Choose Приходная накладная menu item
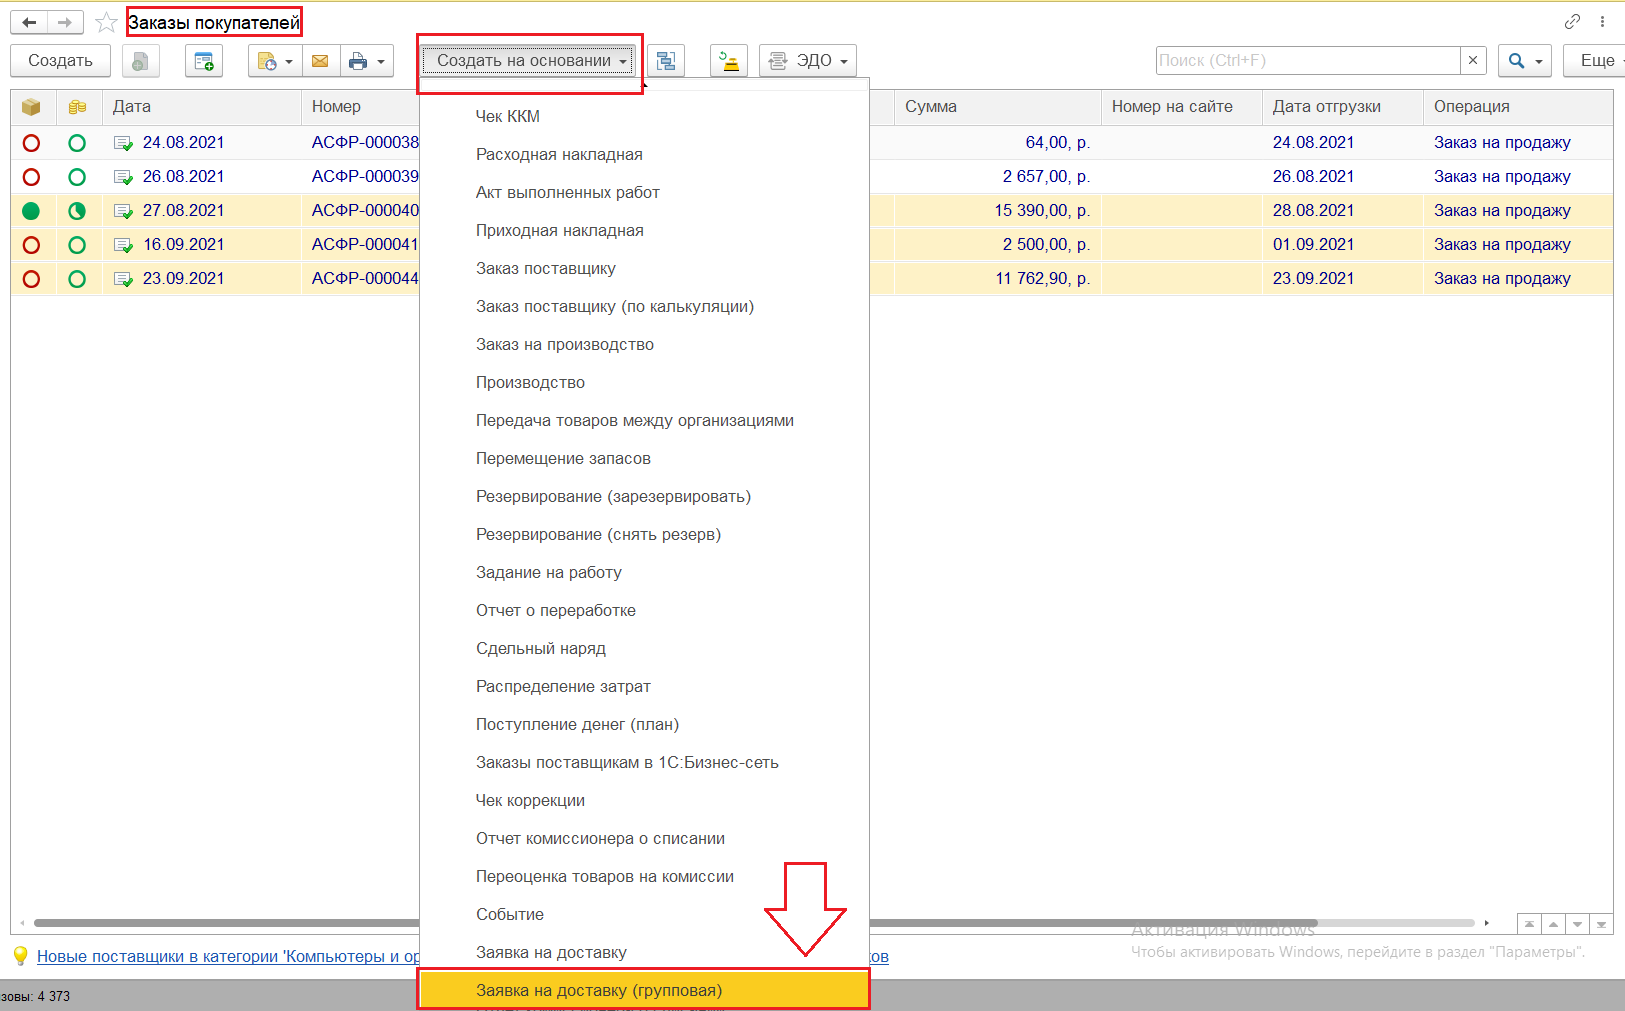This screenshot has height=1011, width=1625. point(644,231)
